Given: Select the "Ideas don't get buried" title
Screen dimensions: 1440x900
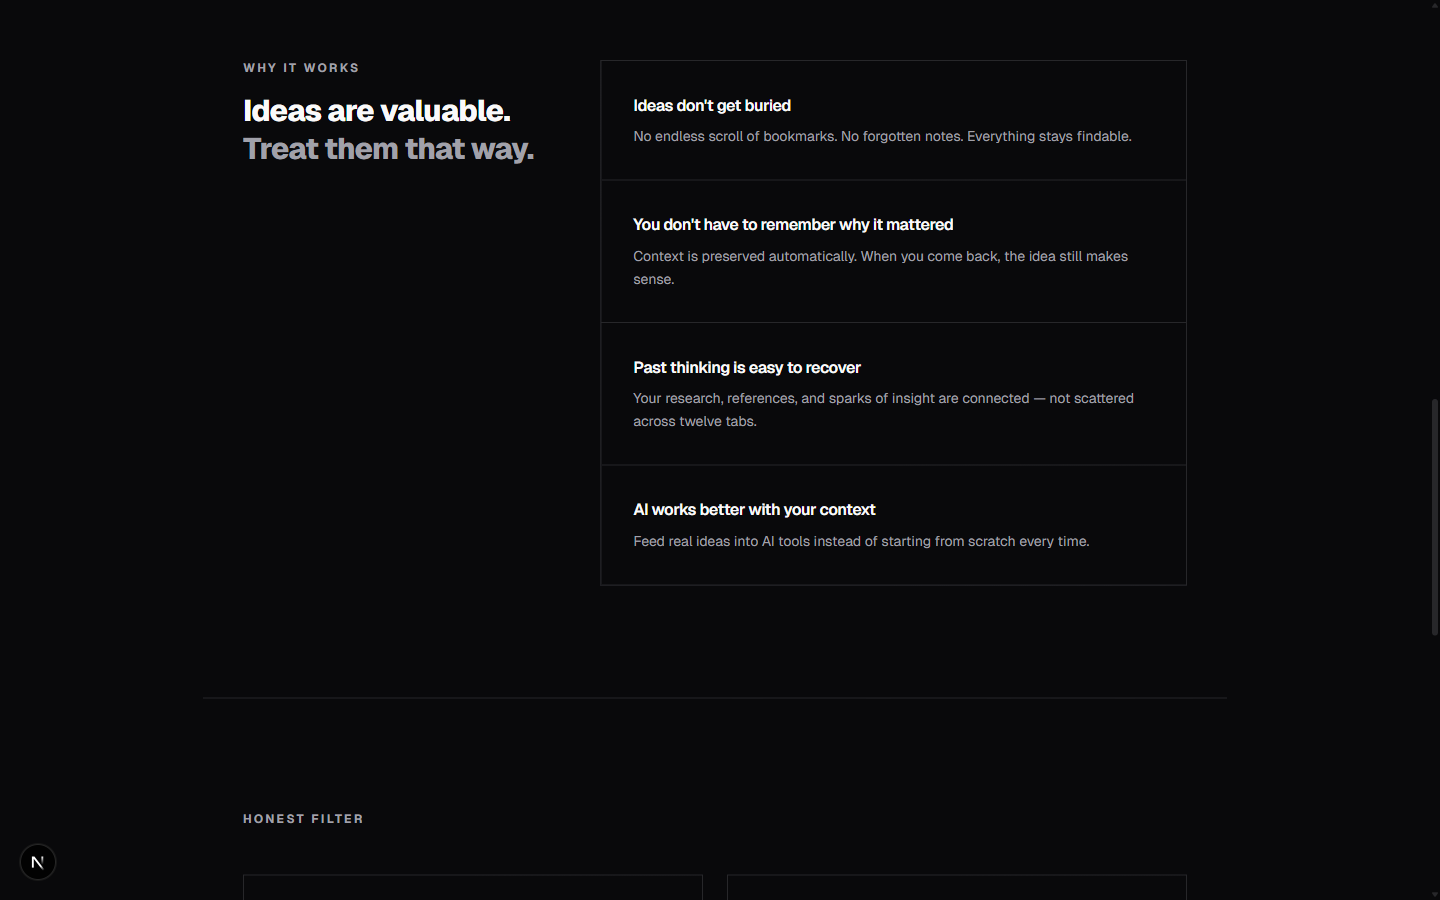Looking at the screenshot, I should coord(712,106).
